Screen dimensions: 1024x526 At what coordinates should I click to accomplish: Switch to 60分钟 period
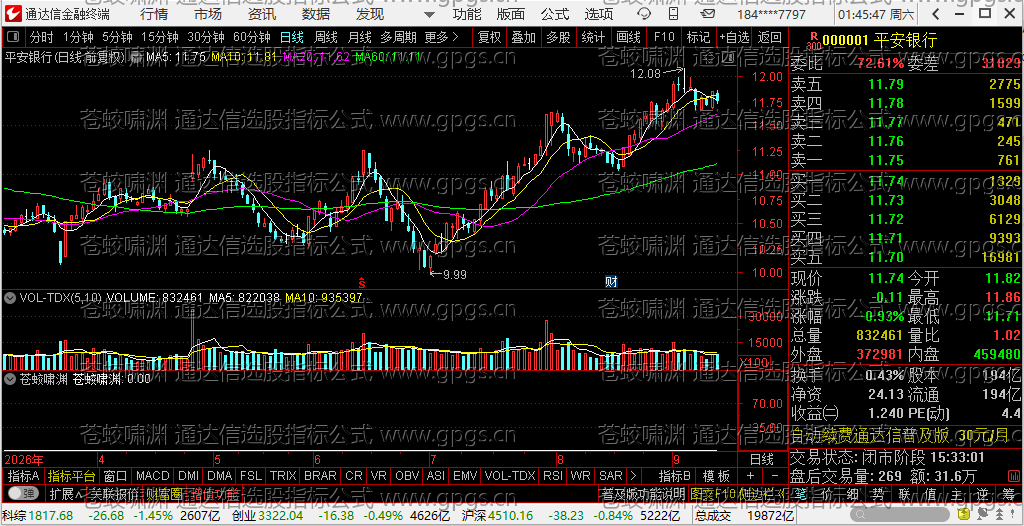point(251,37)
